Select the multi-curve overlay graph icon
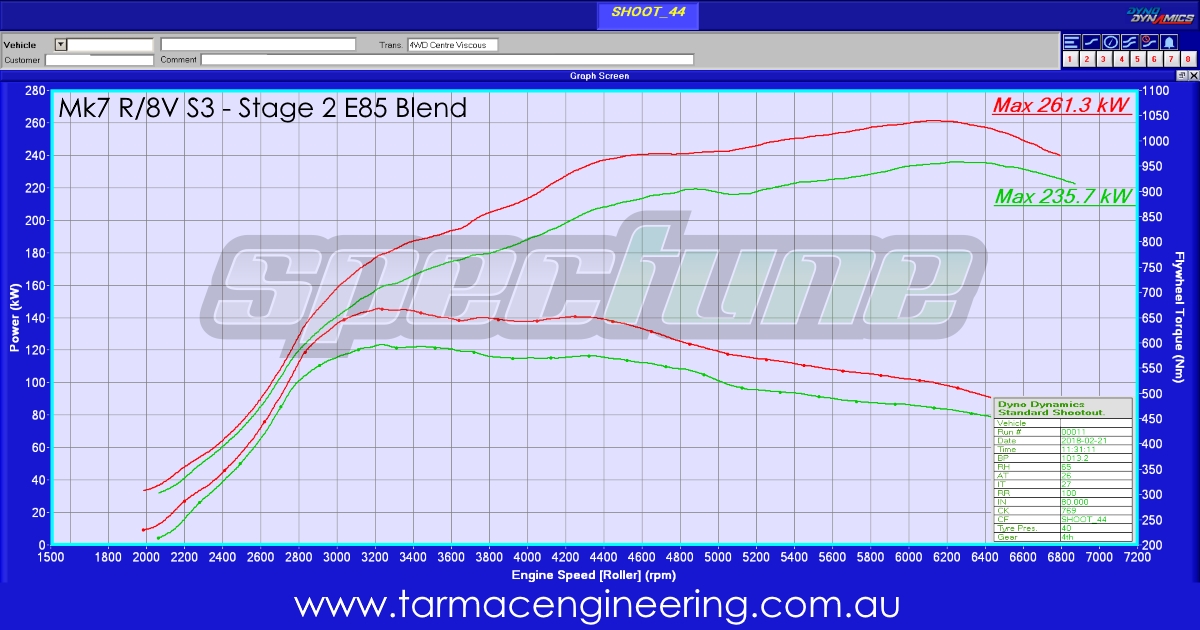 (x=1129, y=42)
